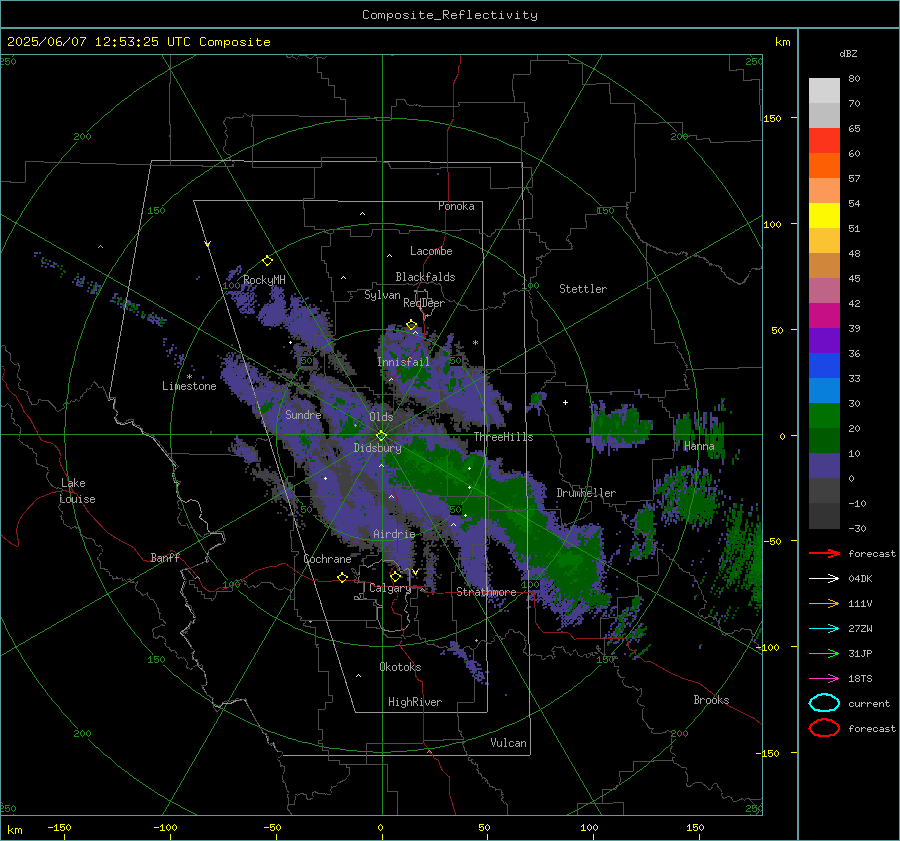Click the Ponoka city label
Image resolution: width=900 pixels, height=841 pixels.
click(x=456, y=206)
